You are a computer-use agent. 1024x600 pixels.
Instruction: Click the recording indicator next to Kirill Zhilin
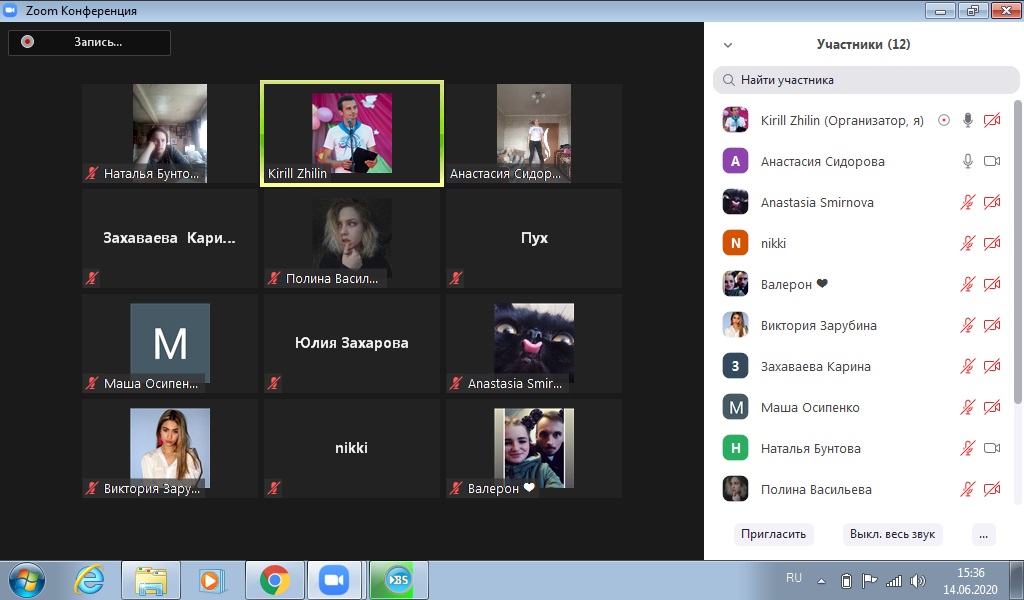pos(943,120)
